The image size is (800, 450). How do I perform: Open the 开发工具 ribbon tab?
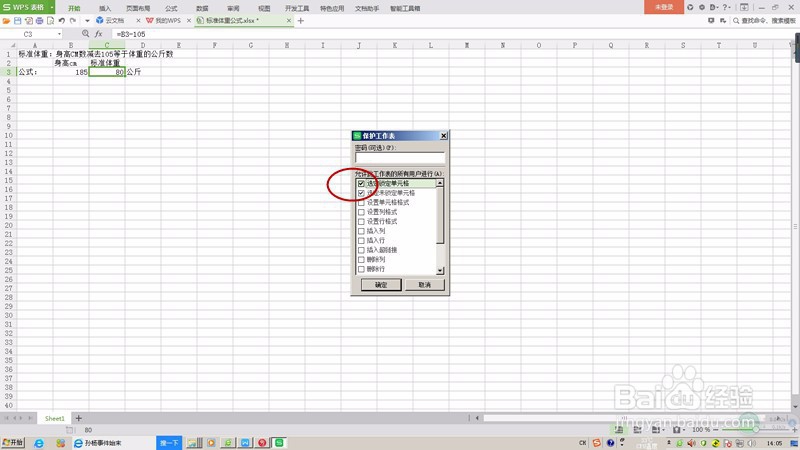pos(297,8)
